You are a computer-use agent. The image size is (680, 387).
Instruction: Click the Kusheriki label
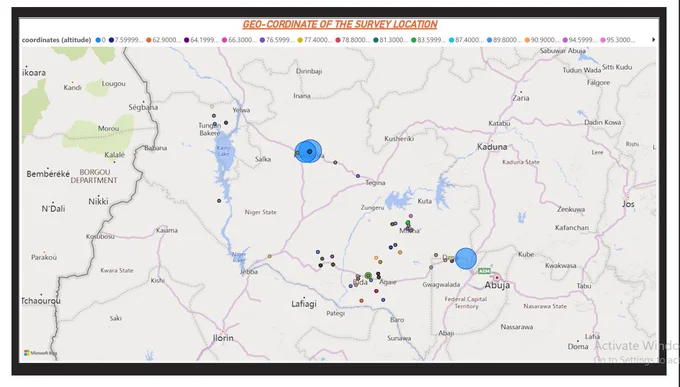pyautogui.click(x=399, y=139)
